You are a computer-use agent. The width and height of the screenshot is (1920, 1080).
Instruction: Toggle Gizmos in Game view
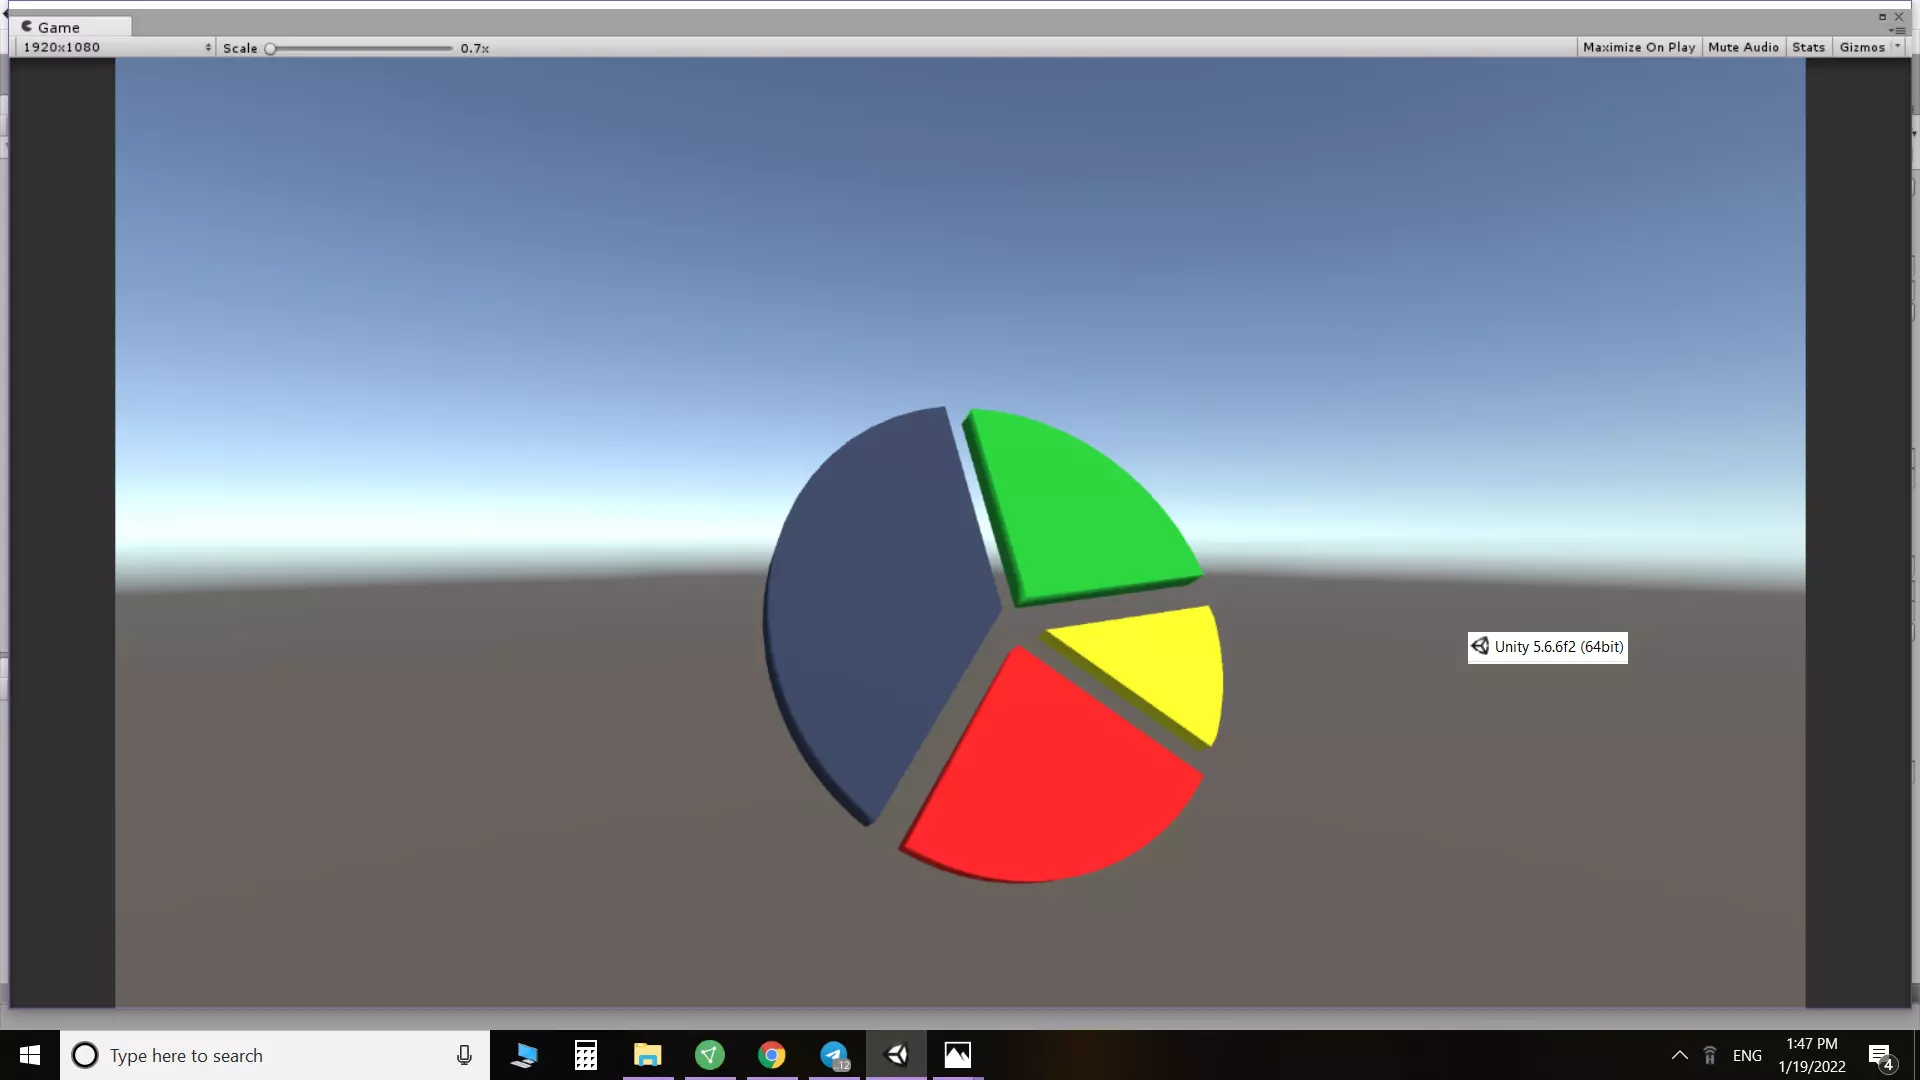(1862, 47)
